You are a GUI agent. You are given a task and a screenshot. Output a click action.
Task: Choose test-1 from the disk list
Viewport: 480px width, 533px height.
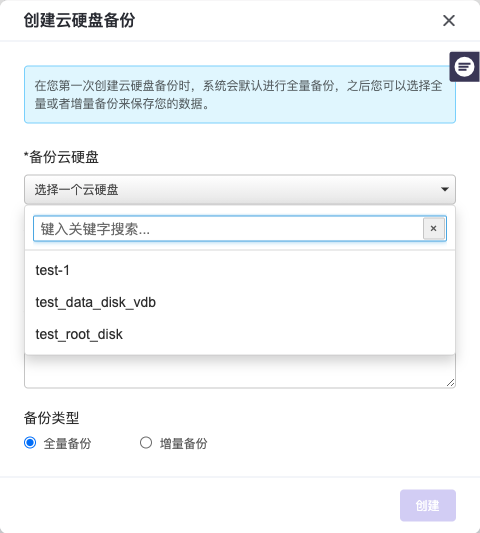[240, 270]
